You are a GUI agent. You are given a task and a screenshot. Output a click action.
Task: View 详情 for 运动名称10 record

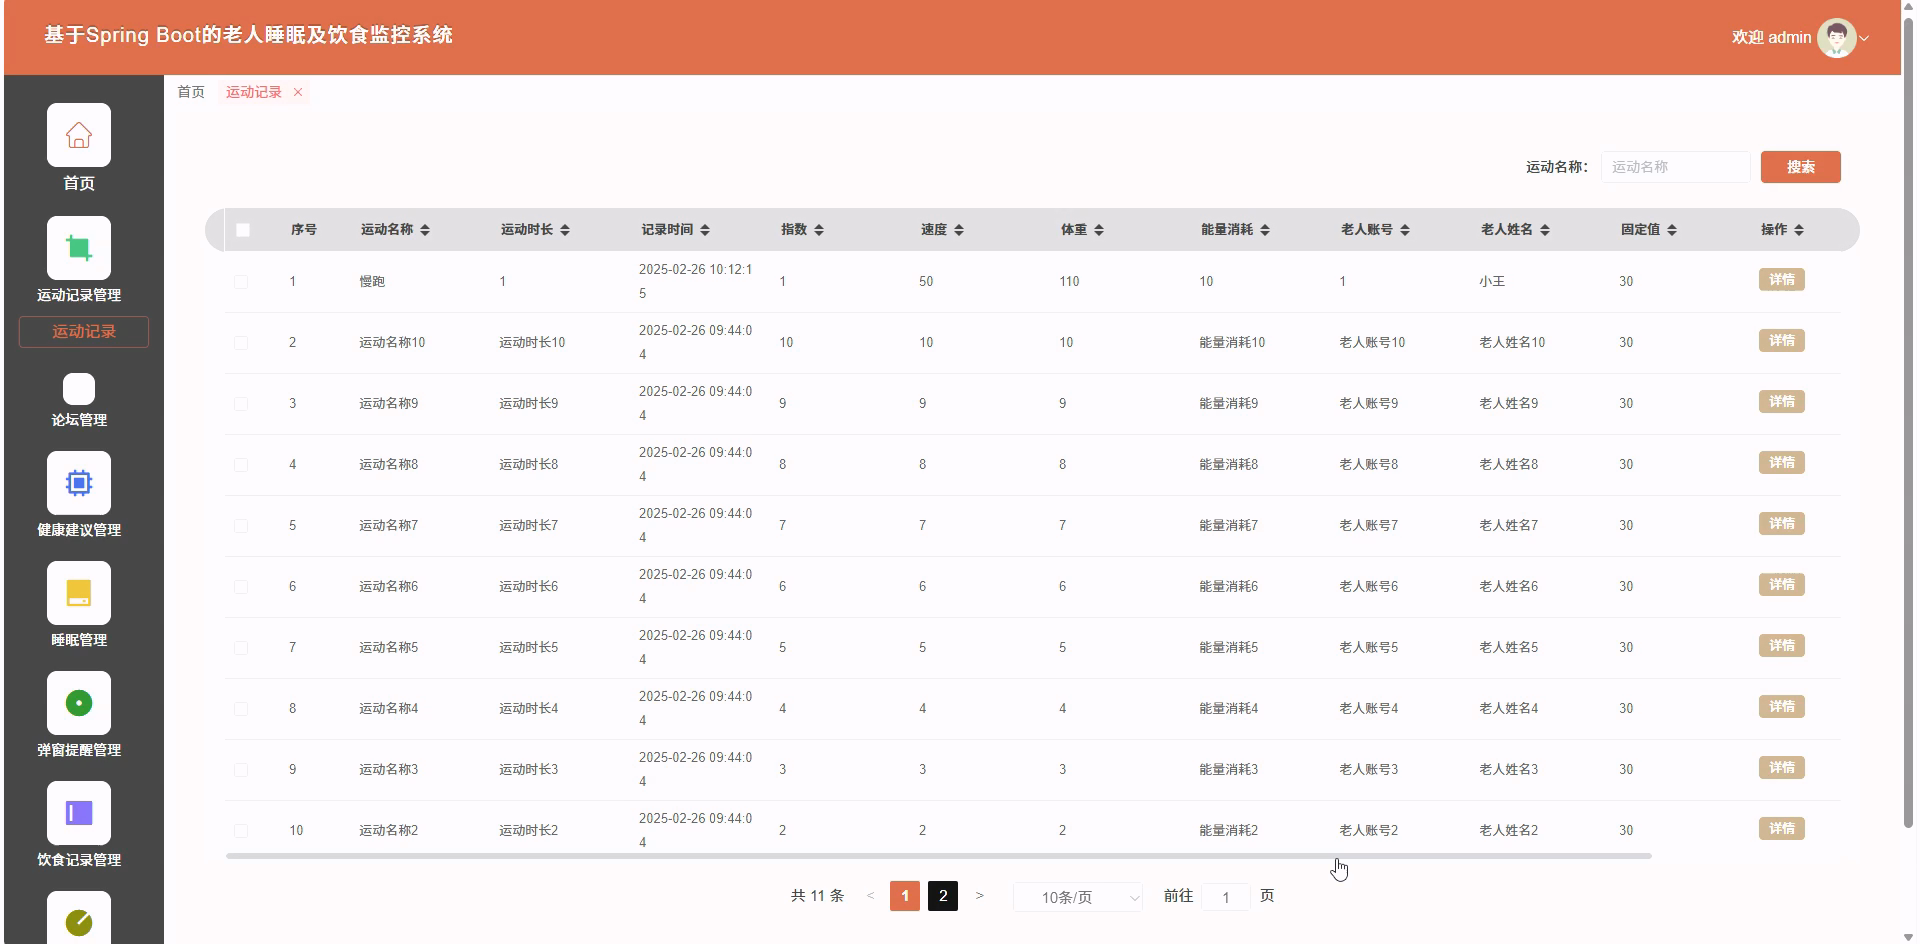coord(1782,341)
